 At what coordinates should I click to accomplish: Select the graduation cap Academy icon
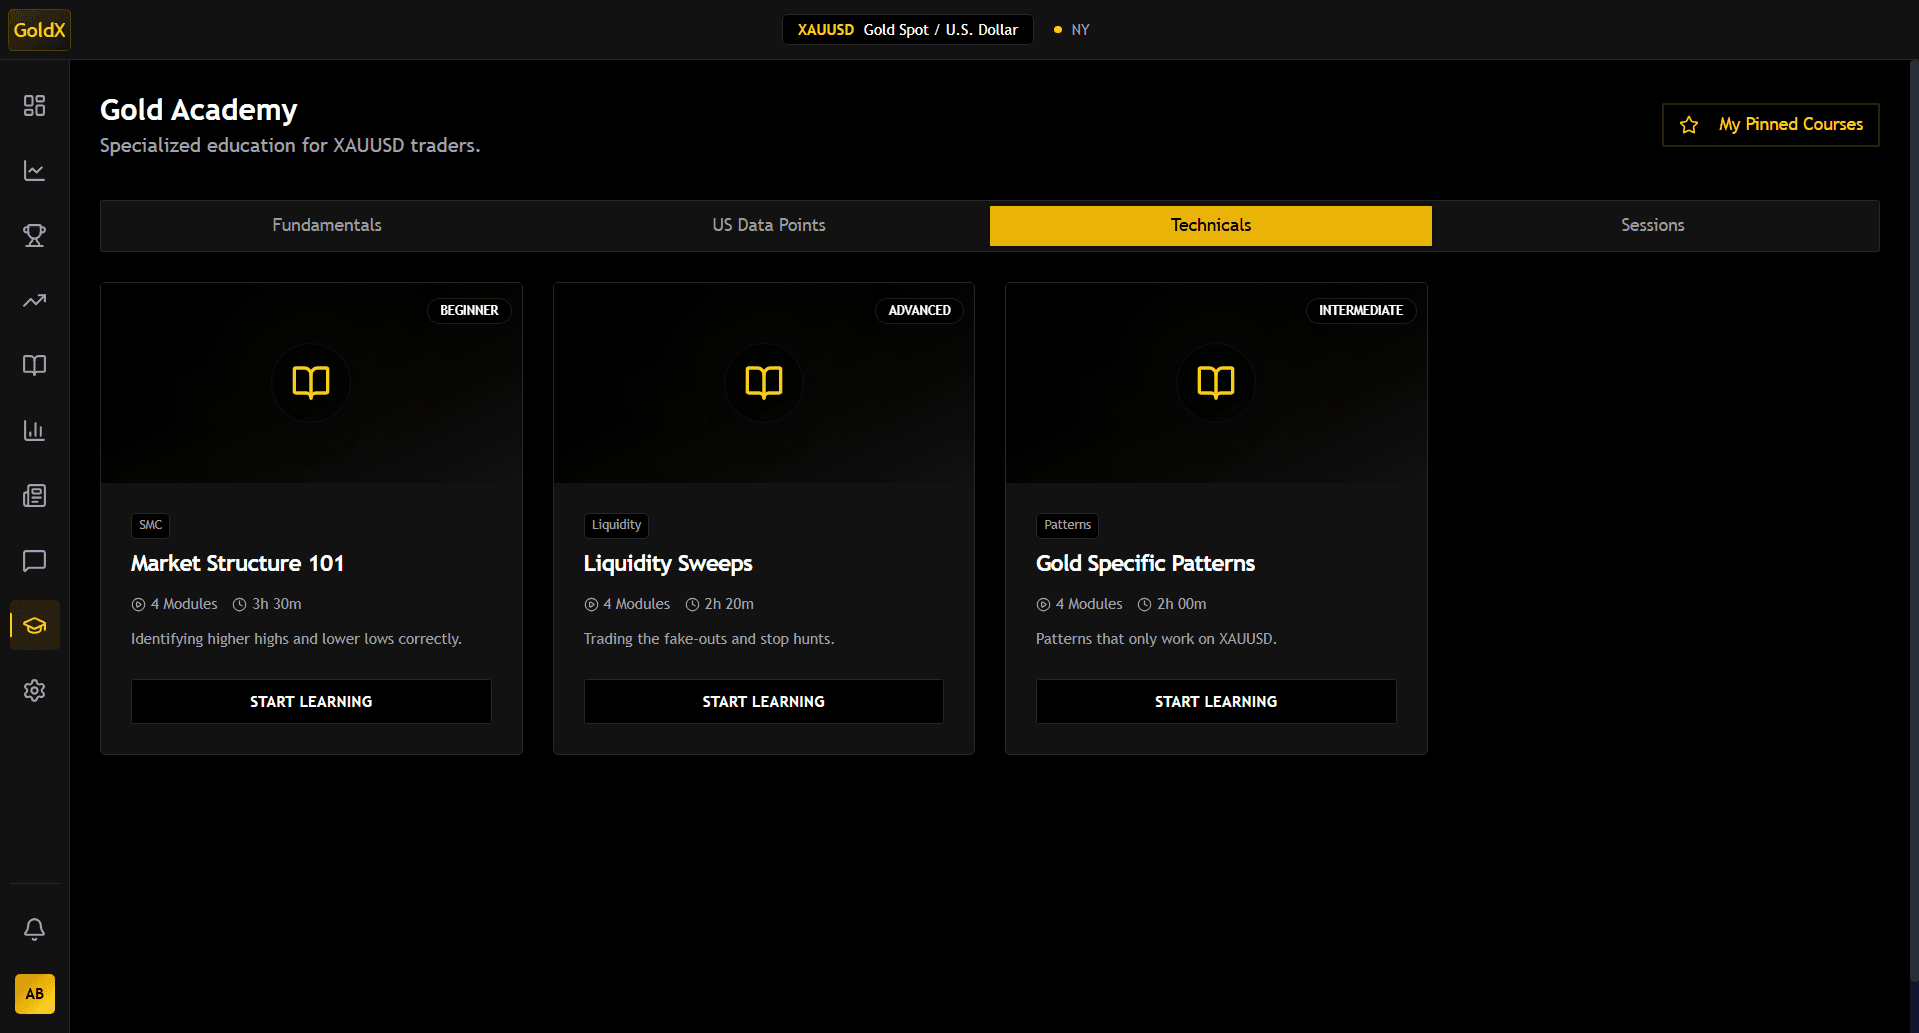[34, 626]
